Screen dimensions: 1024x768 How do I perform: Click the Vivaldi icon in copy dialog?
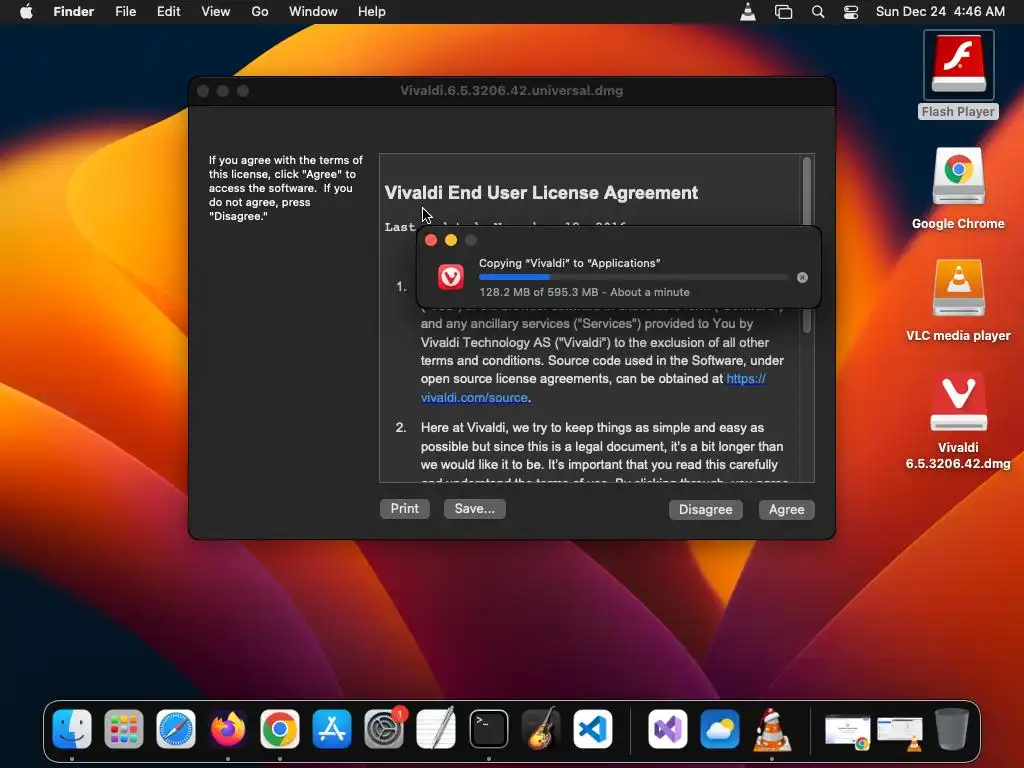coord(451,277)
